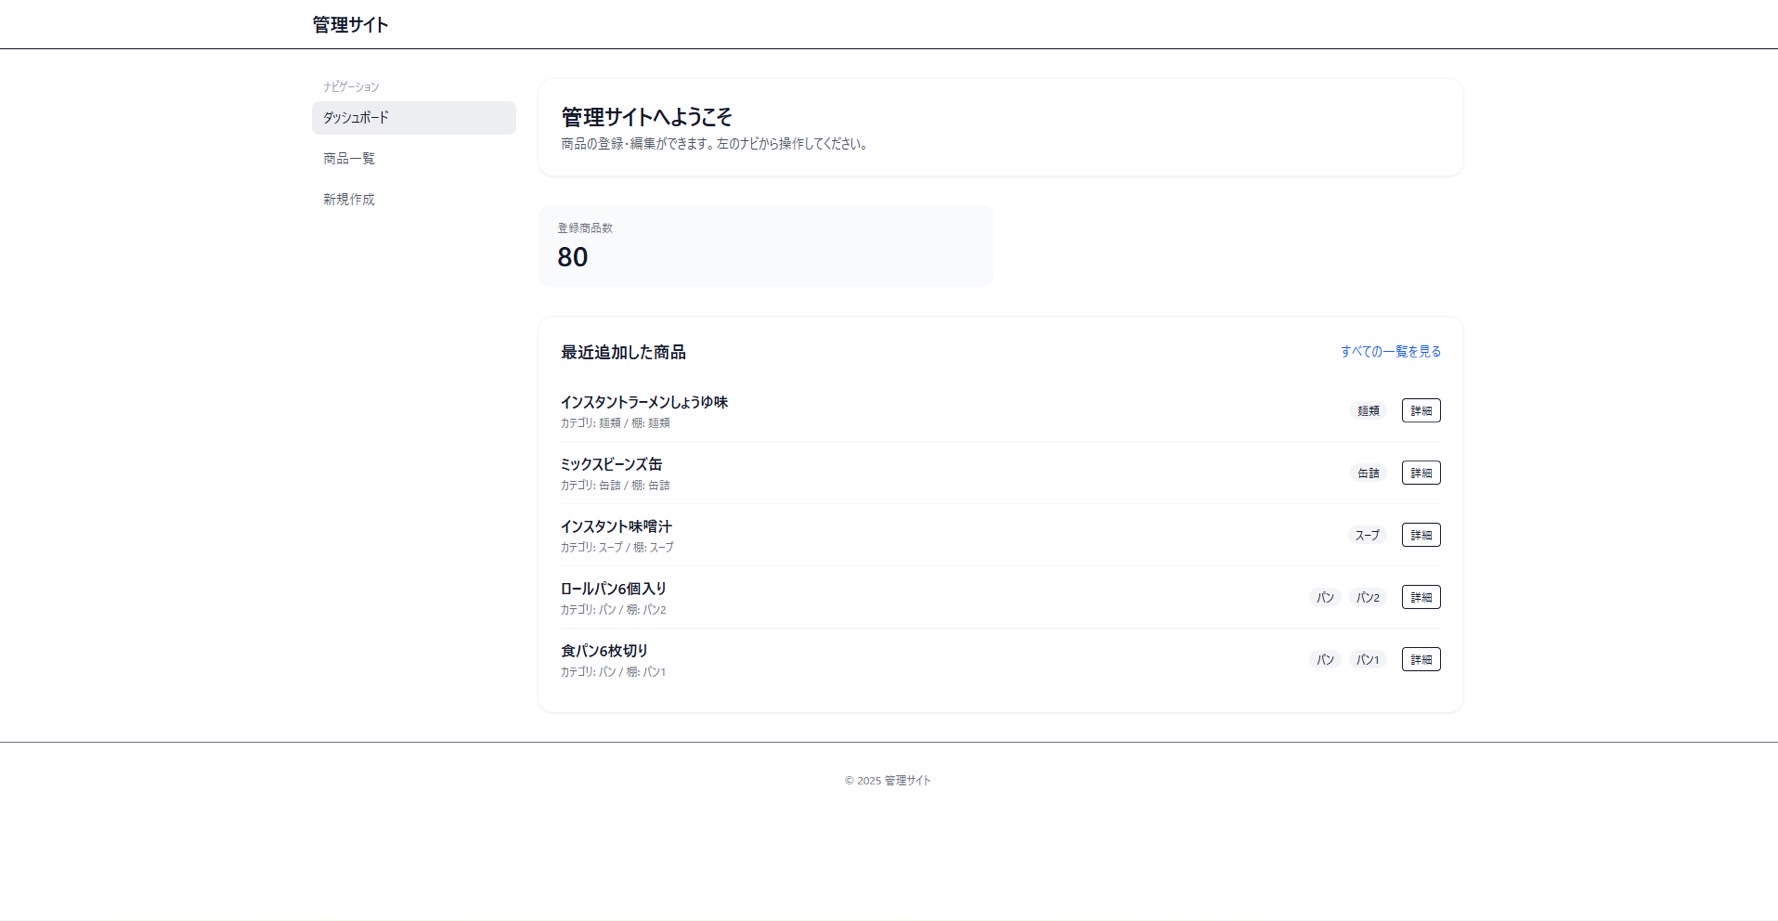Viewport: 1778px width, 921px height.
Task: Follow the すべての一覧を見る link
Action: (1390, 352)
